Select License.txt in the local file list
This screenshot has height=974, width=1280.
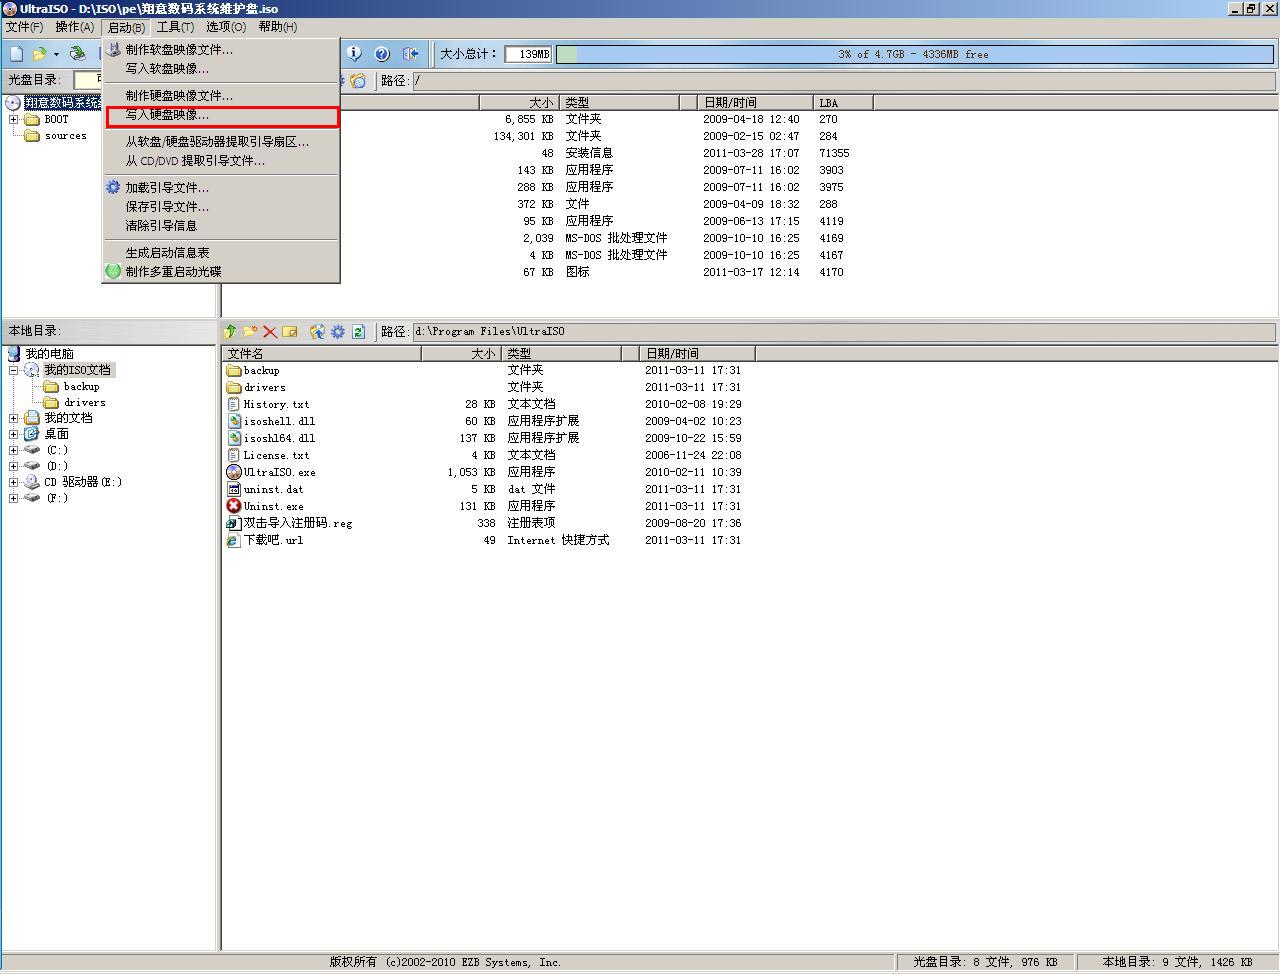pyautogui.click(x=276, y=455)
